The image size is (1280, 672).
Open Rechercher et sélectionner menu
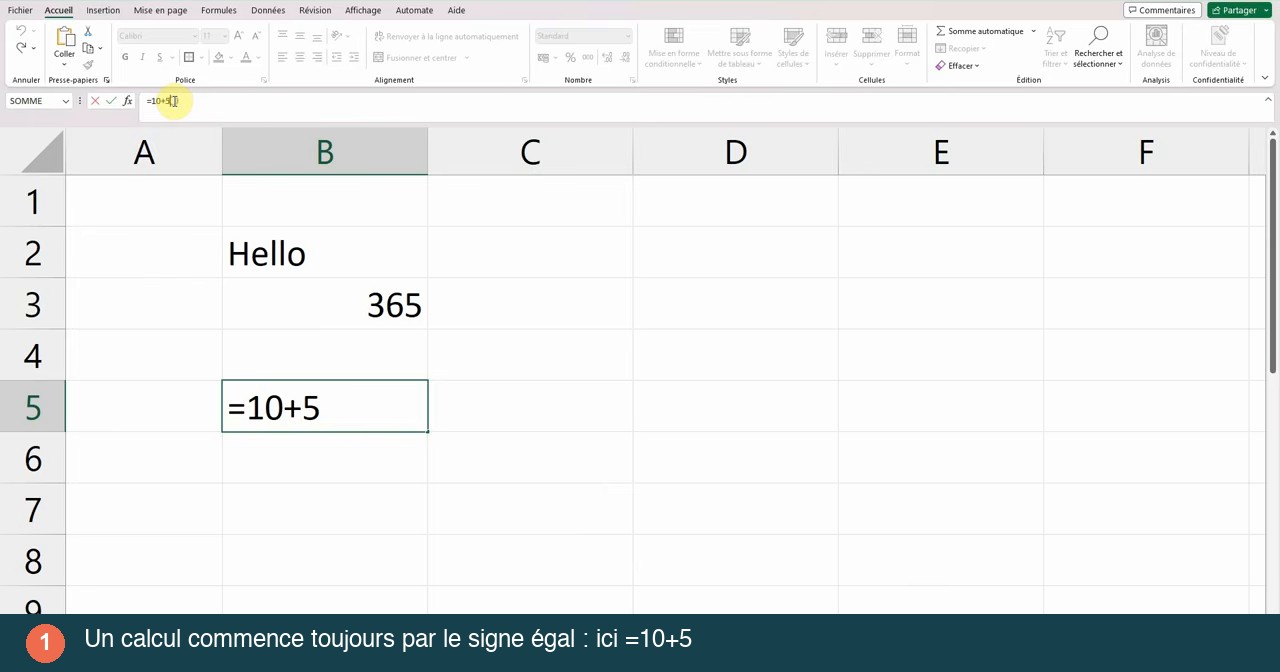tap(1098, 48)
